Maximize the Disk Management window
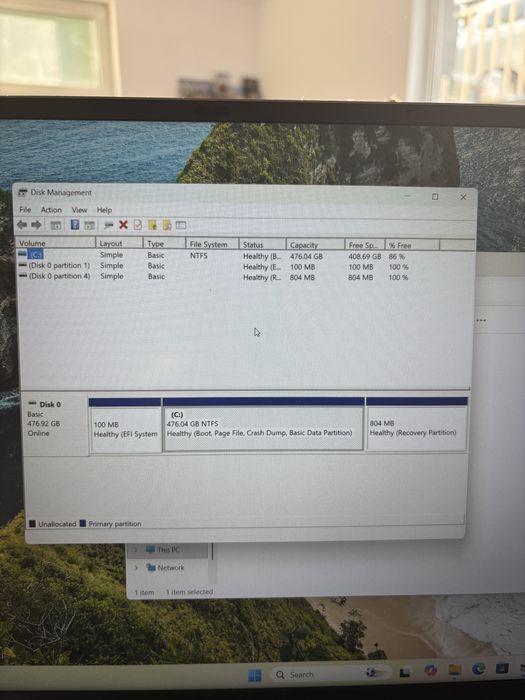 click(435, 196)
